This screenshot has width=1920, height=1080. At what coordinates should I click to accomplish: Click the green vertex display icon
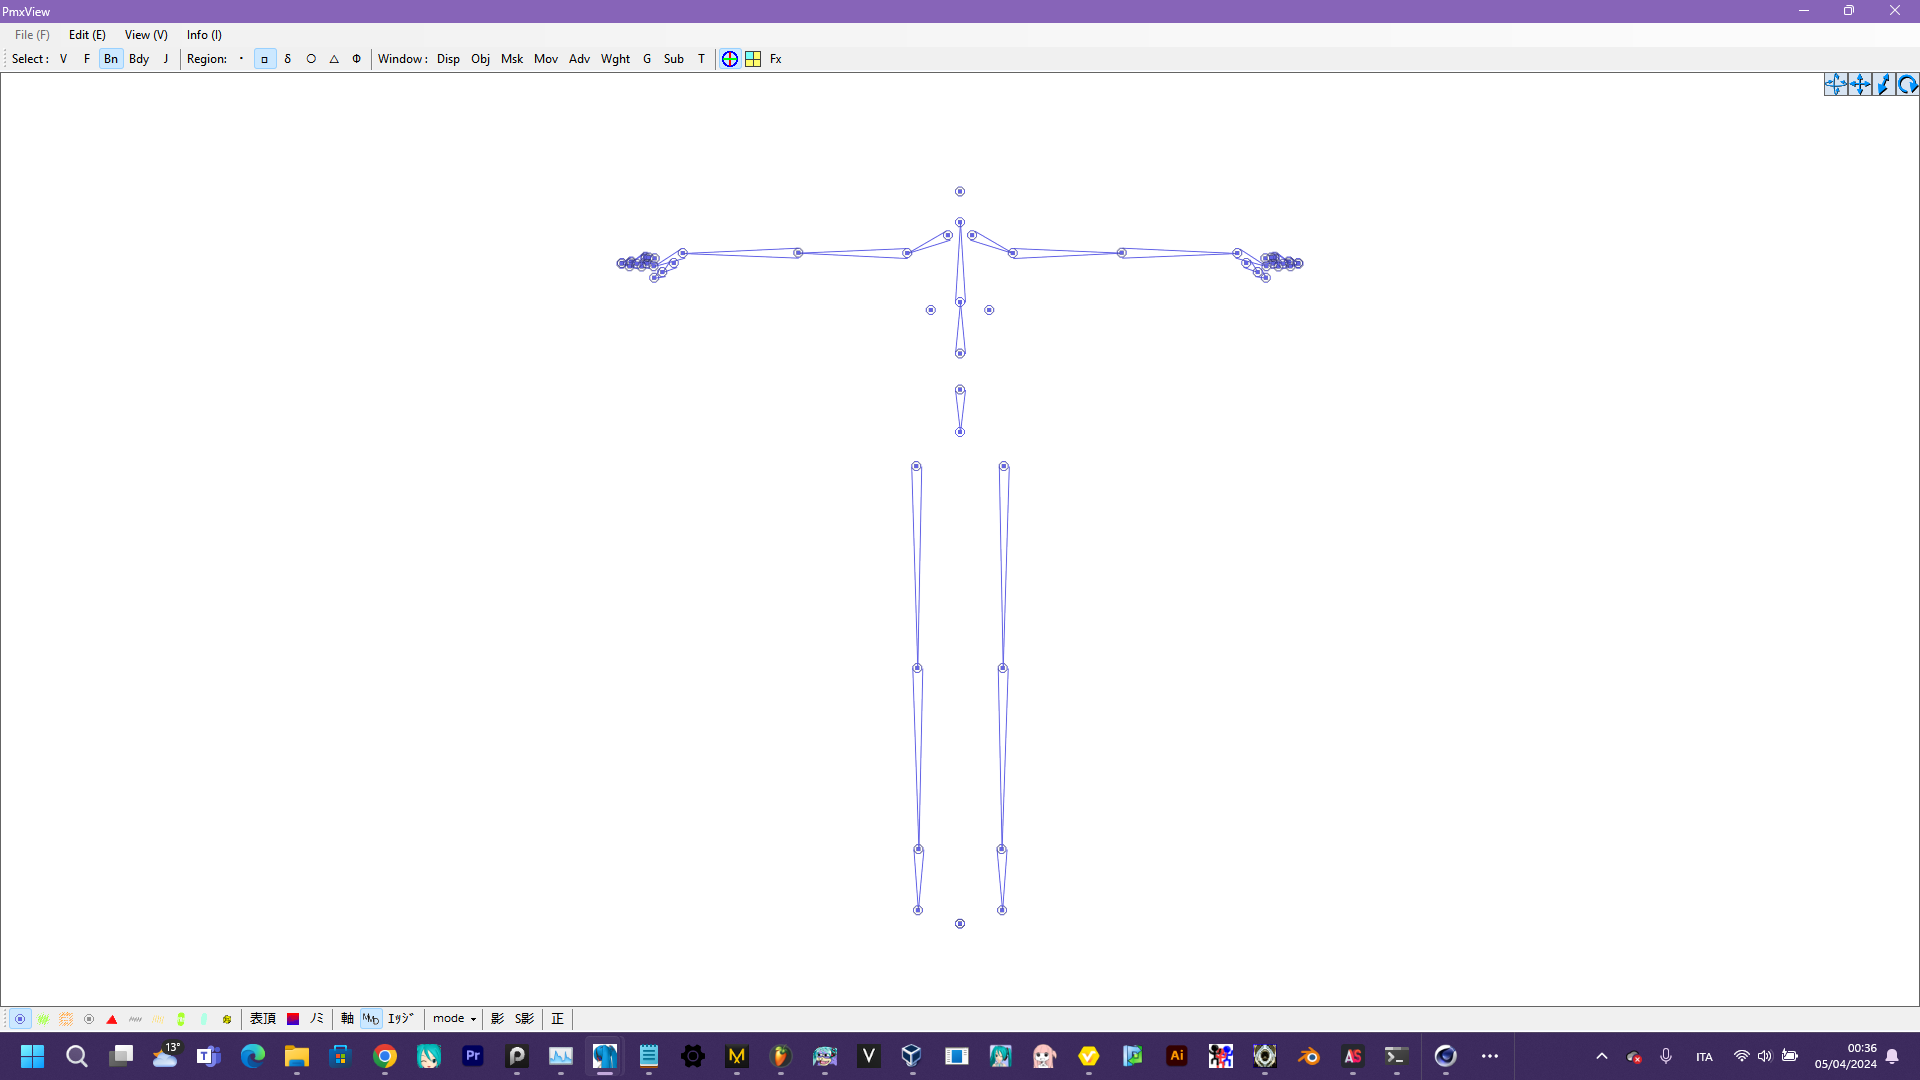[x=43, y=1019]
